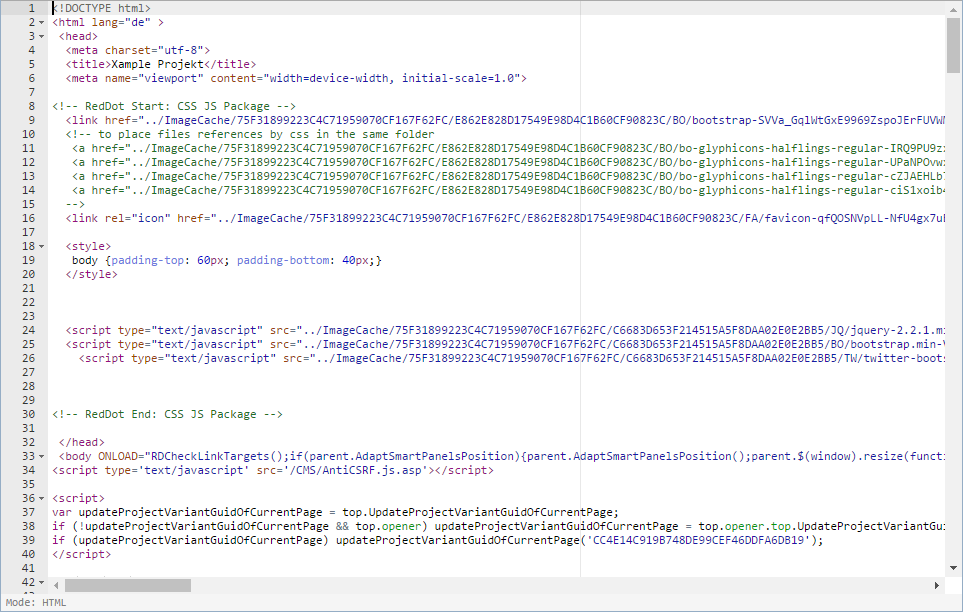Collapse the html tag fold on line 2

pos(42,23)
